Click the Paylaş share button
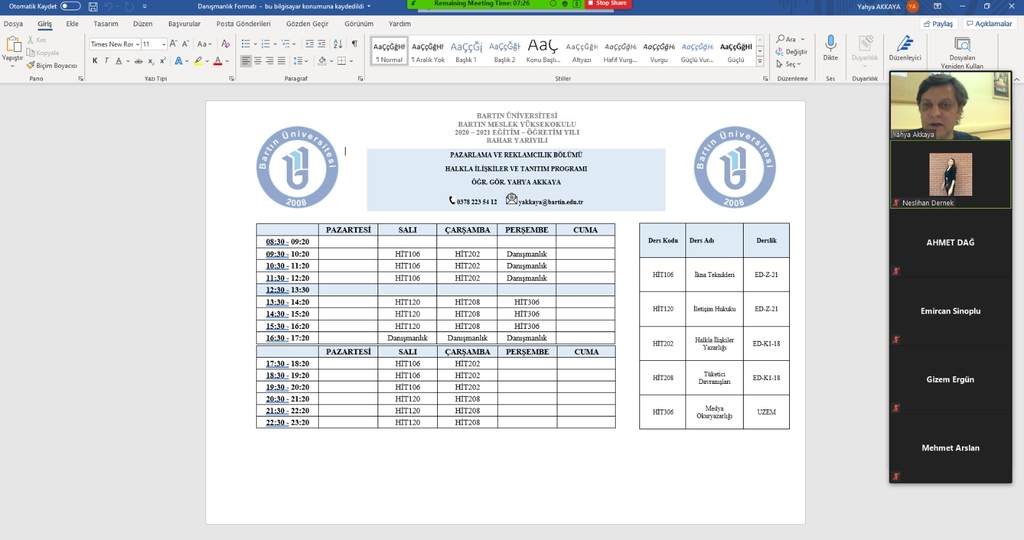 click(x=939, y=23)
